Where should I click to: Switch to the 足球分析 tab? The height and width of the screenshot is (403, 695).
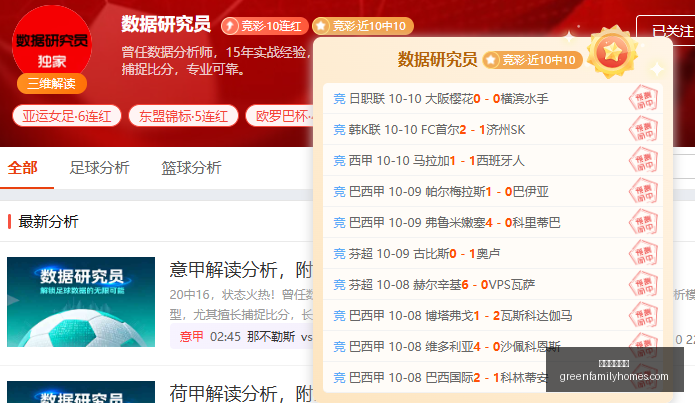click(x=99, y=168)
